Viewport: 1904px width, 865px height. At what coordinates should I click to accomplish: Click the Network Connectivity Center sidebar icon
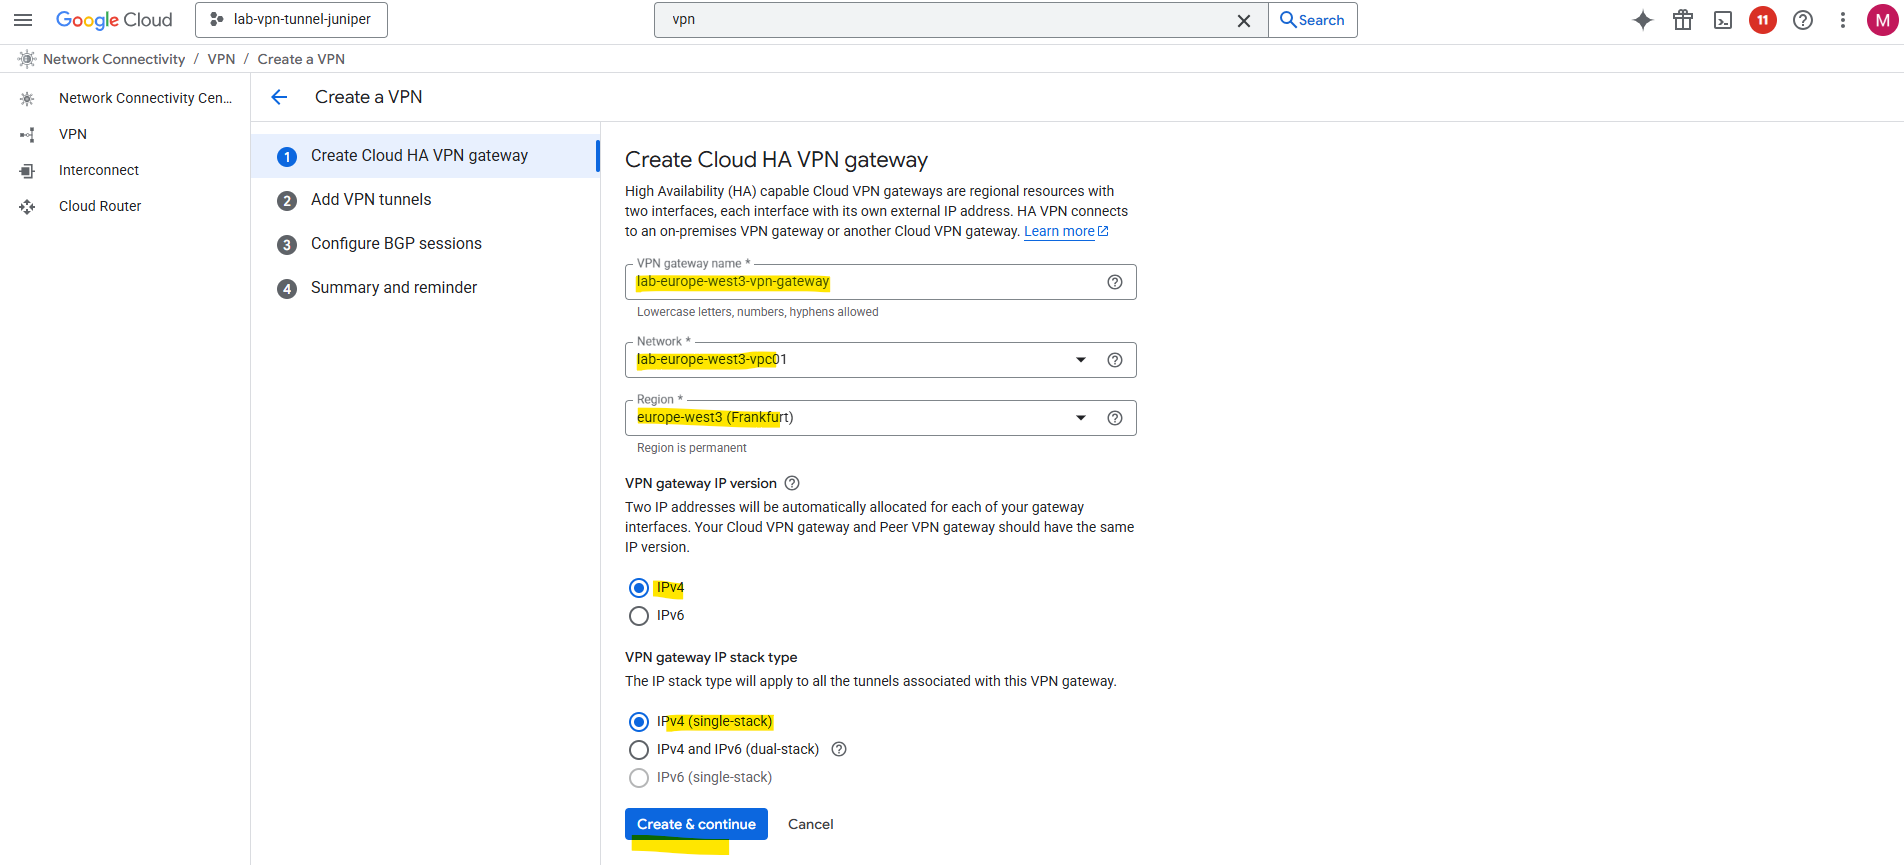27,98
